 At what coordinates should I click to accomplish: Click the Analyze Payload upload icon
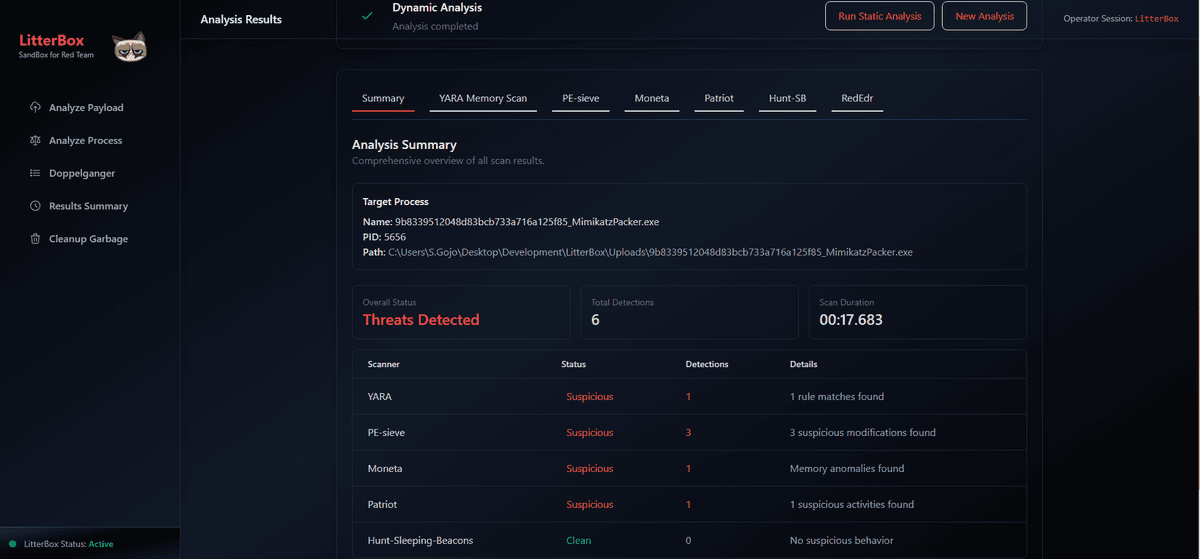click(x=36, y=107)
